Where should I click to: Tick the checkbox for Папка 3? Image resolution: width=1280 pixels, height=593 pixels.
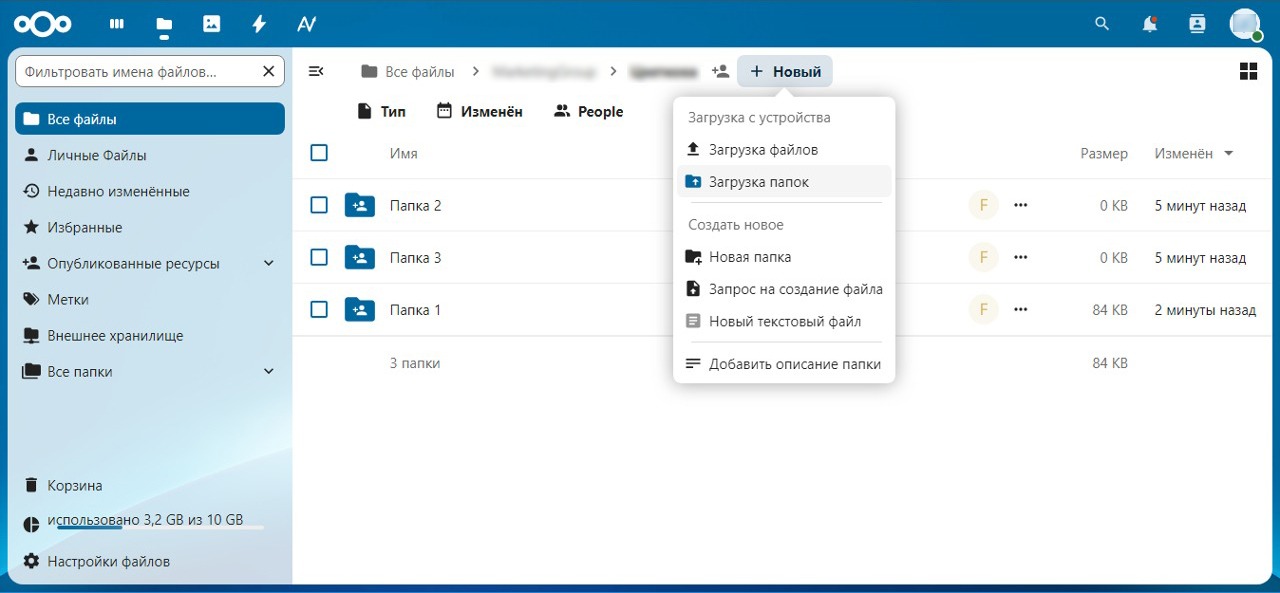tap(319, 257)
